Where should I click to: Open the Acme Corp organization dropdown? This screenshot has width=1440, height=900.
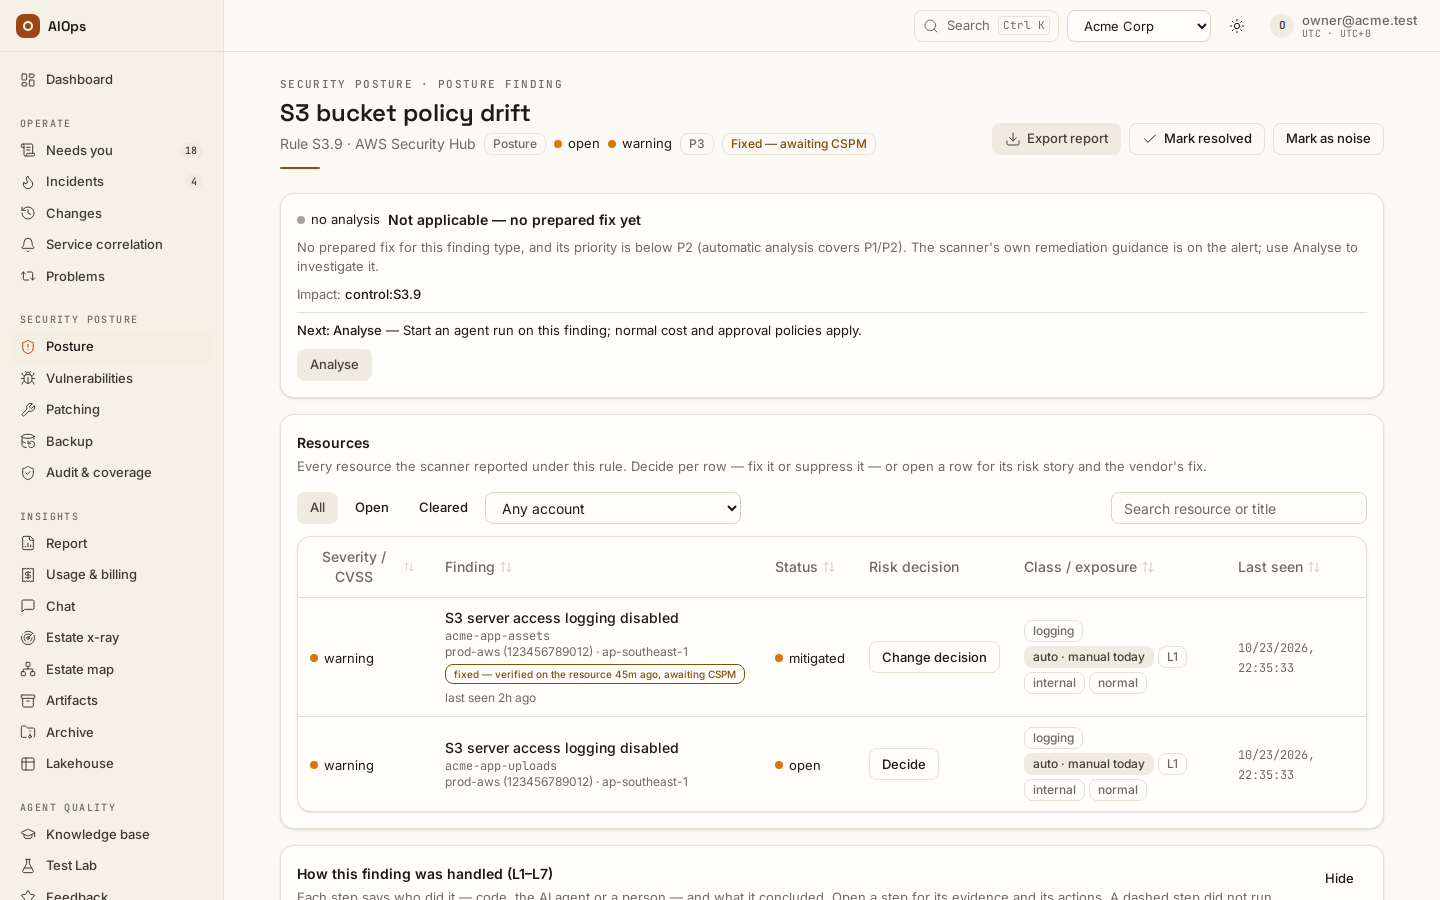click(x=1139, y=26)
